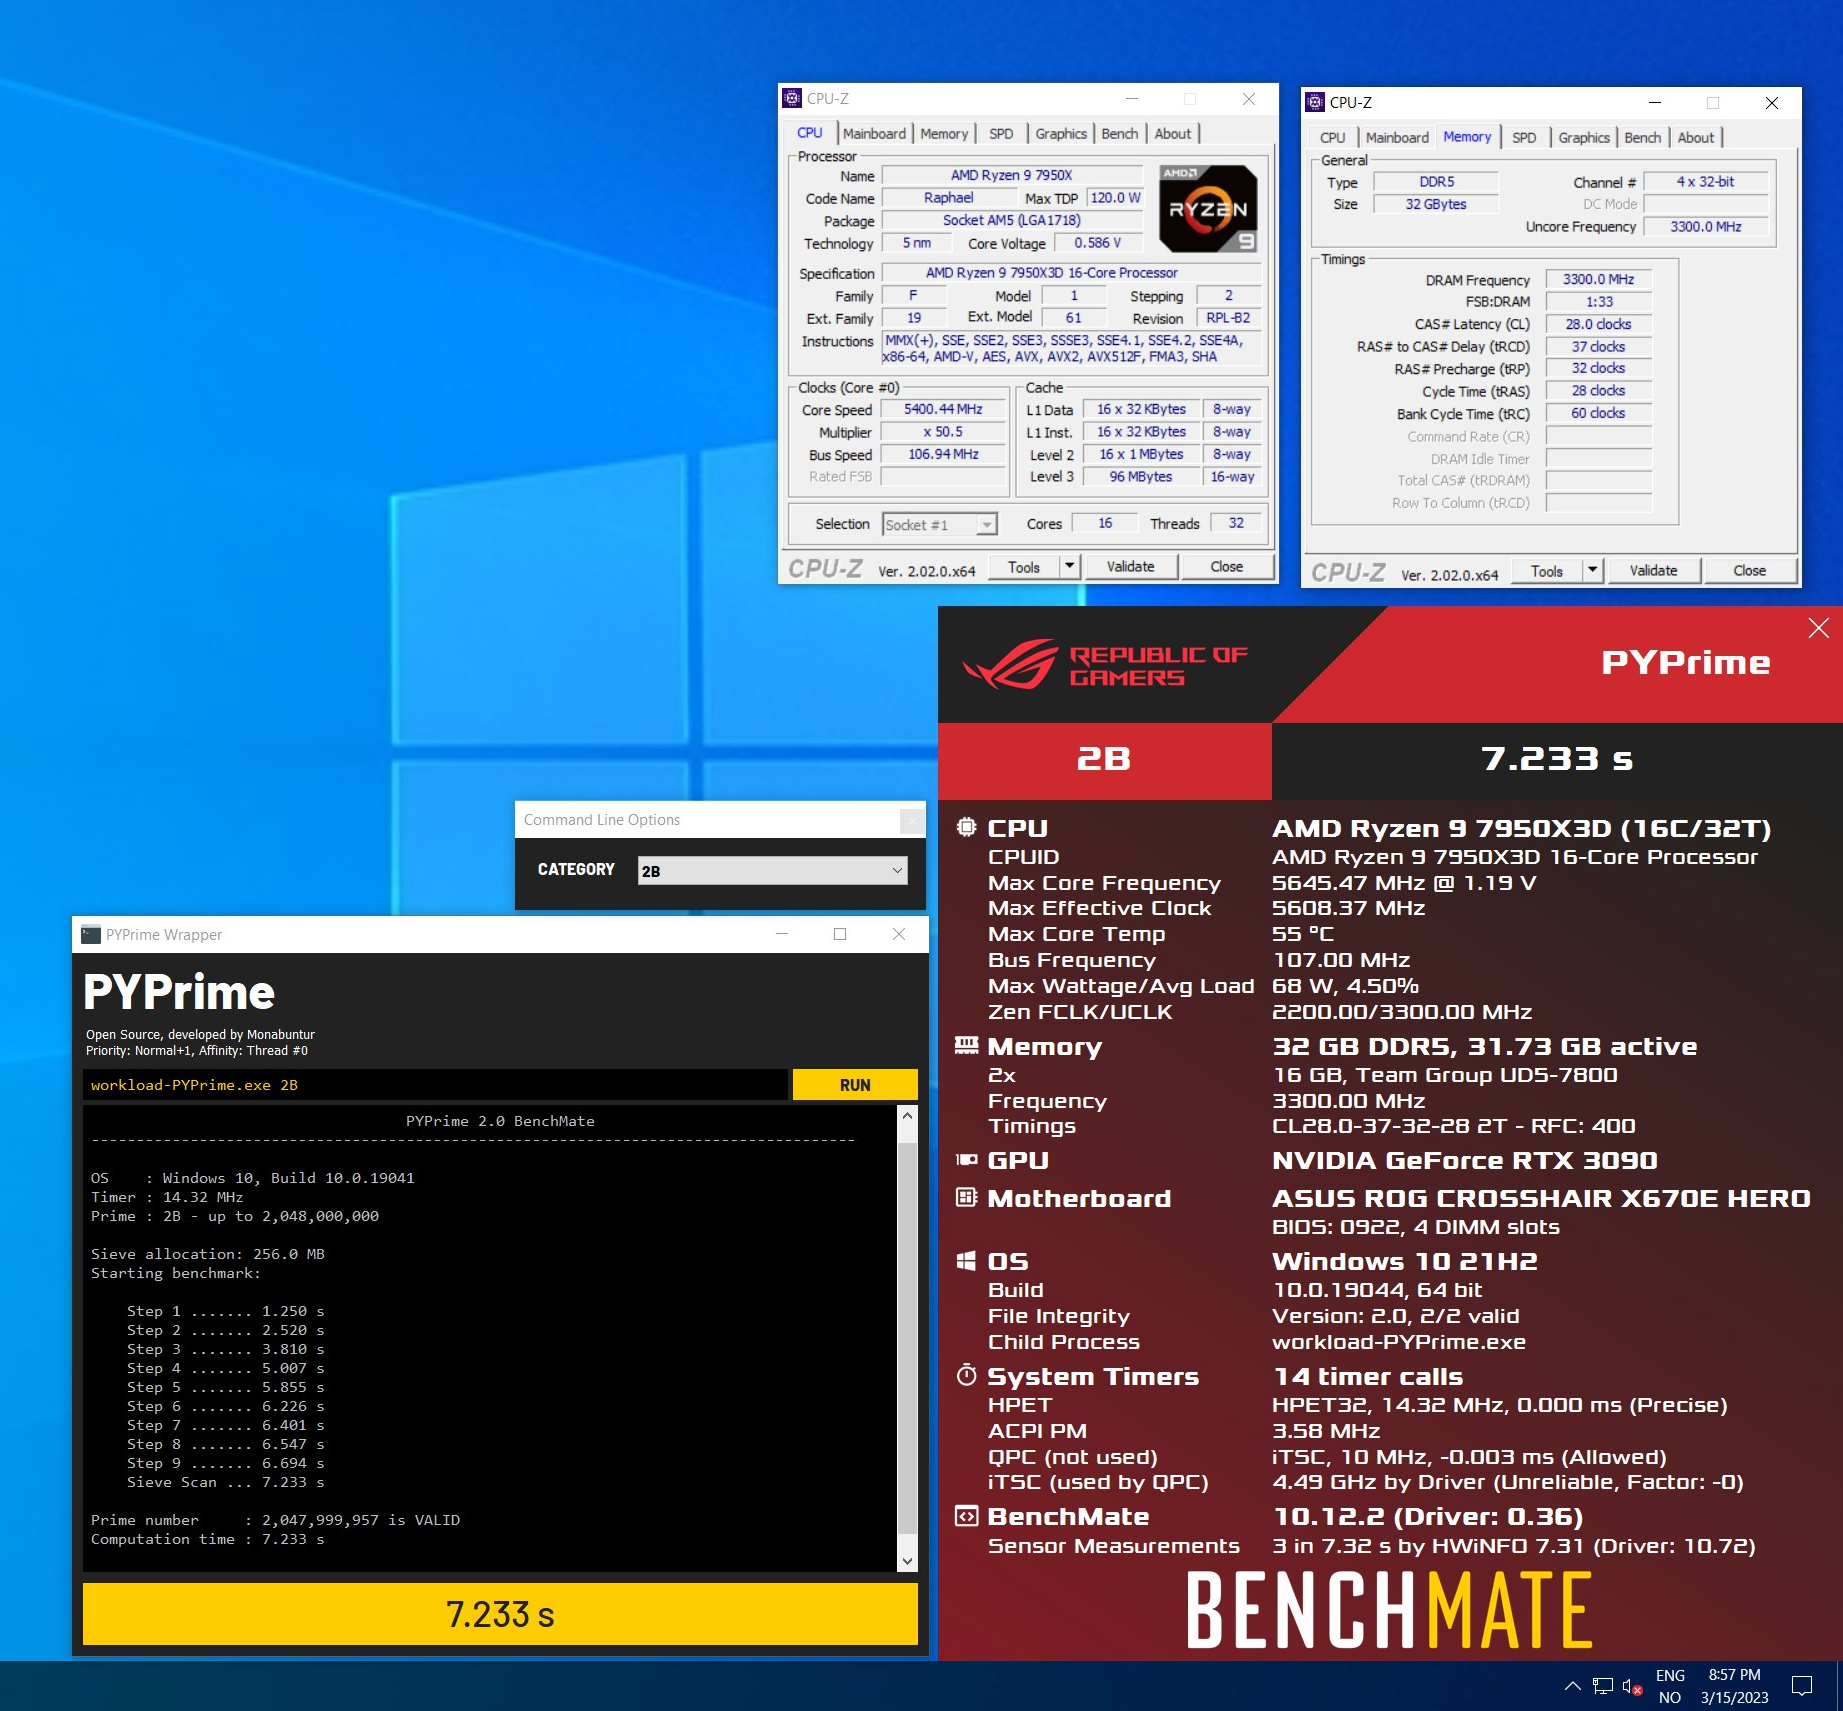Click the muted volume icon in system tray
The height and width of the screenshot is (1711, 1843).
1632,1686
